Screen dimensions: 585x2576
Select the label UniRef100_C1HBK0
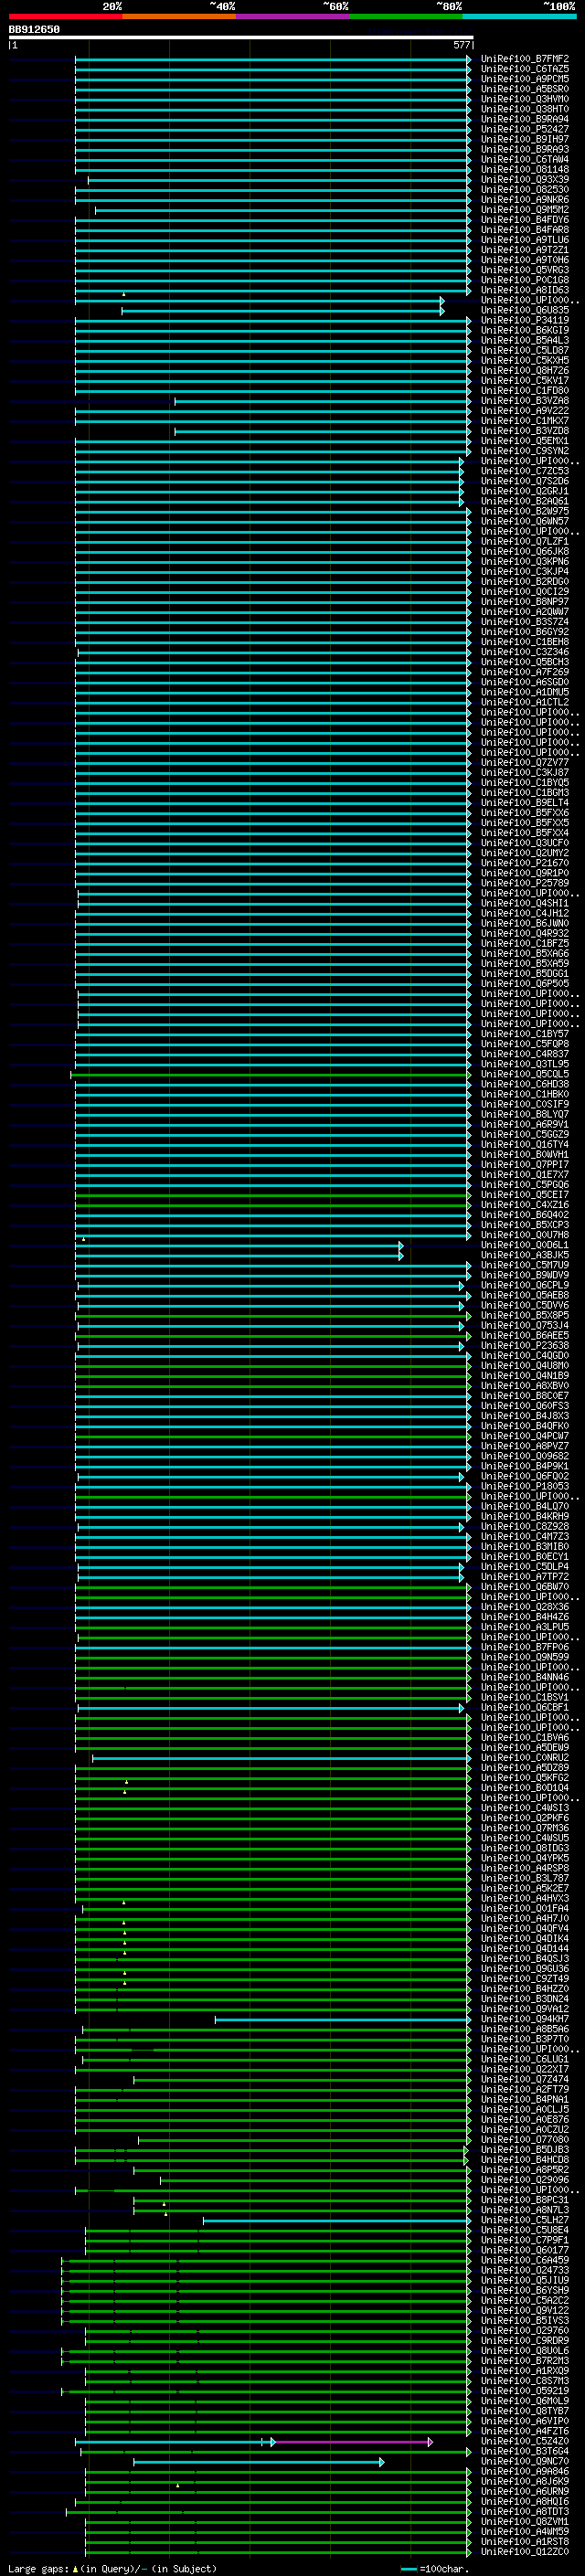(525, 1094)
